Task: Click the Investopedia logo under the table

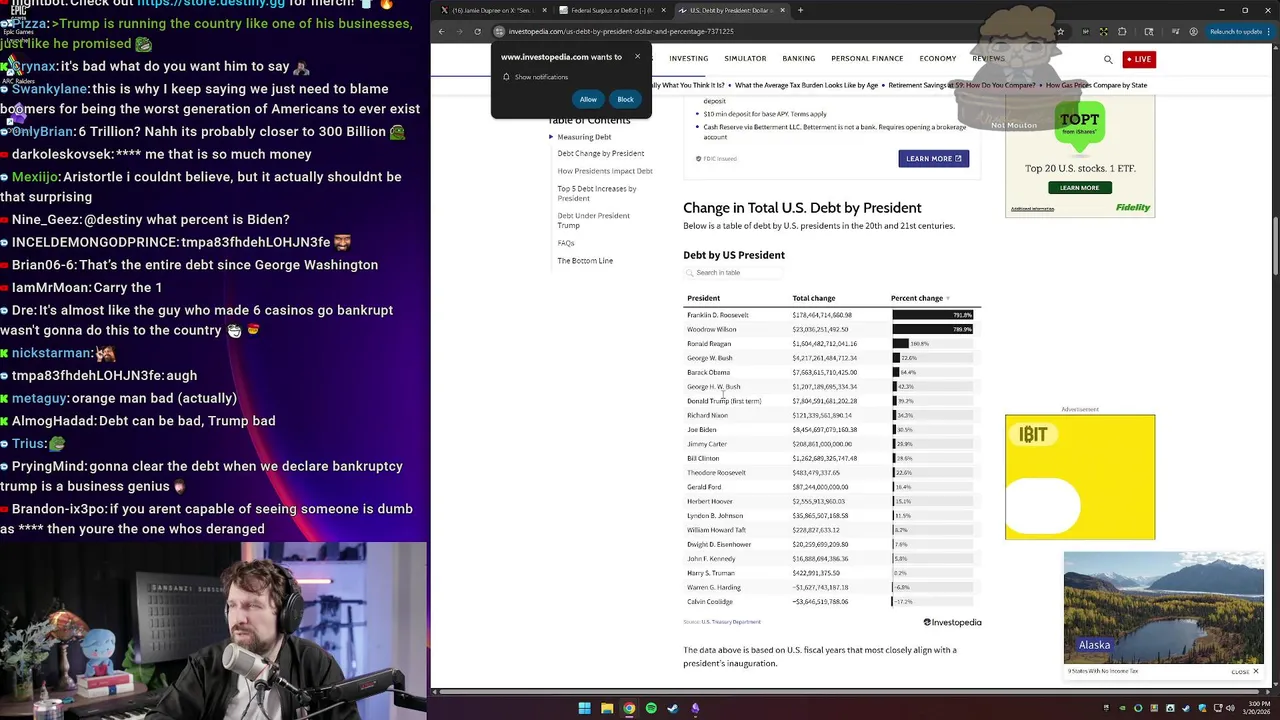Action: pos(952,622)
